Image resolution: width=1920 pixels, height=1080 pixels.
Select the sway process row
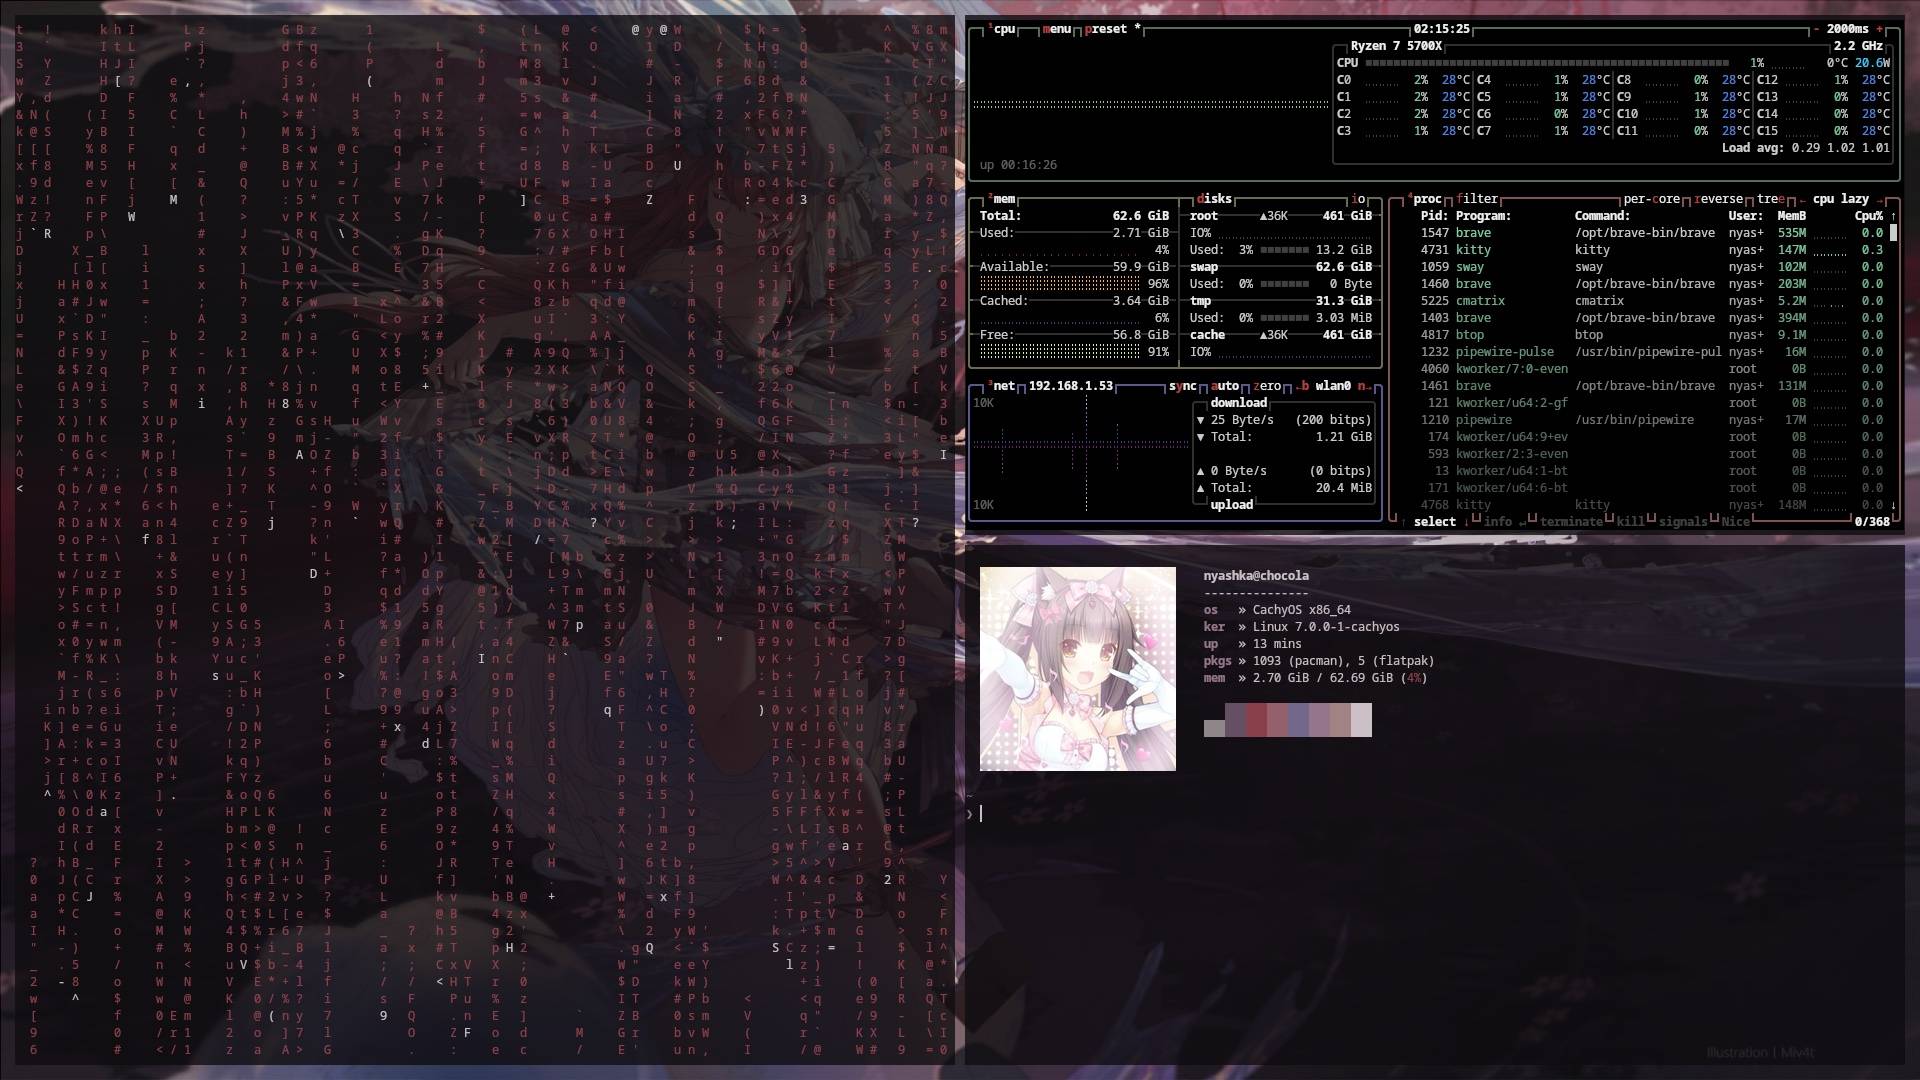(1651, 267)
